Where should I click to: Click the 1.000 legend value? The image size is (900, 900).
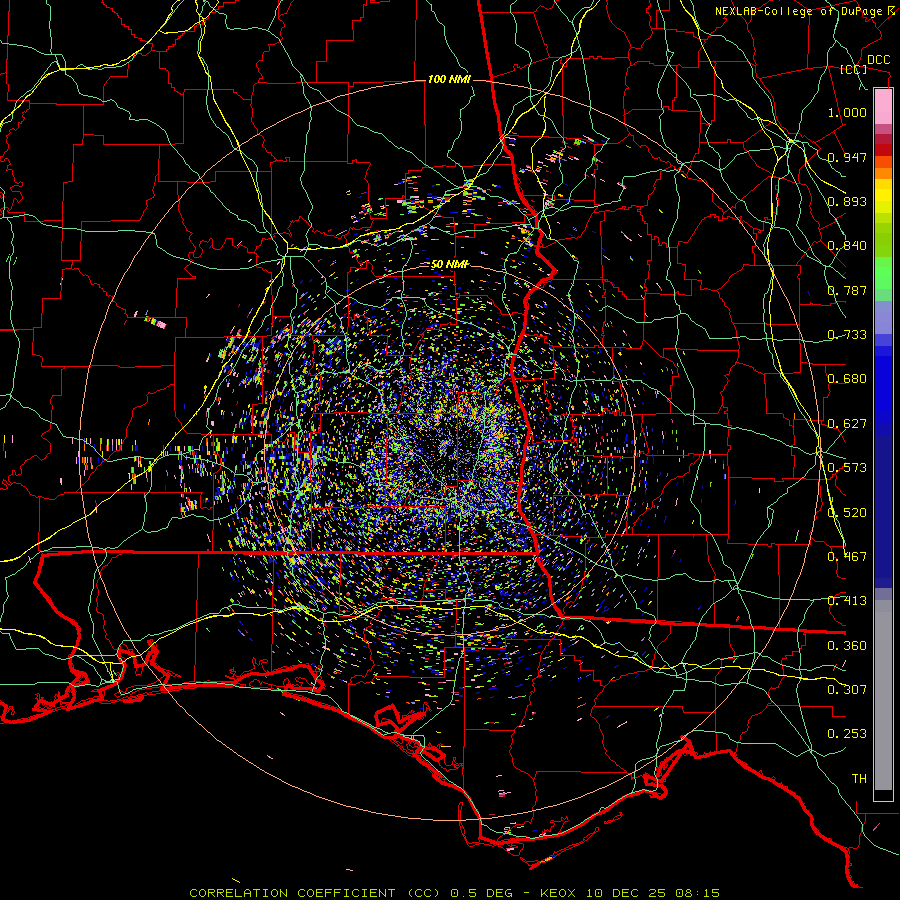pos(847,112)
